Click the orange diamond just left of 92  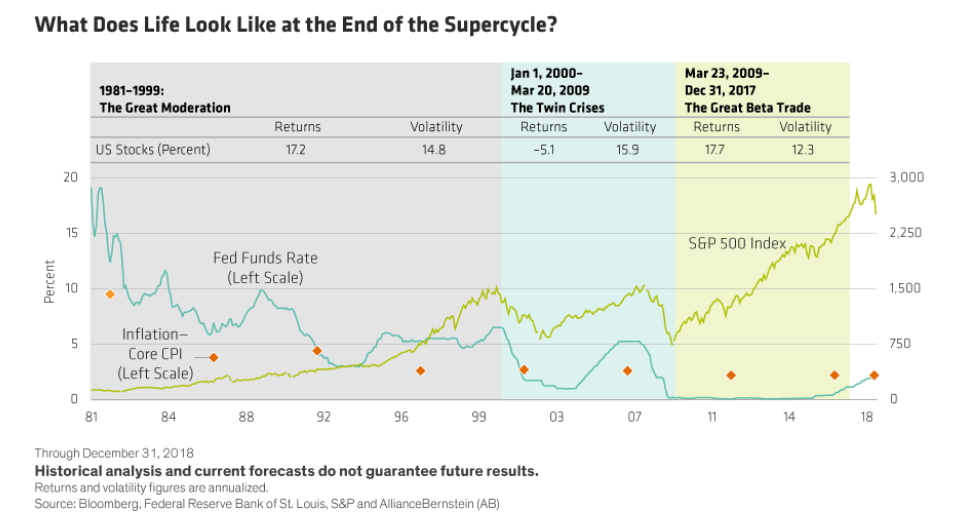coord(317,351)
